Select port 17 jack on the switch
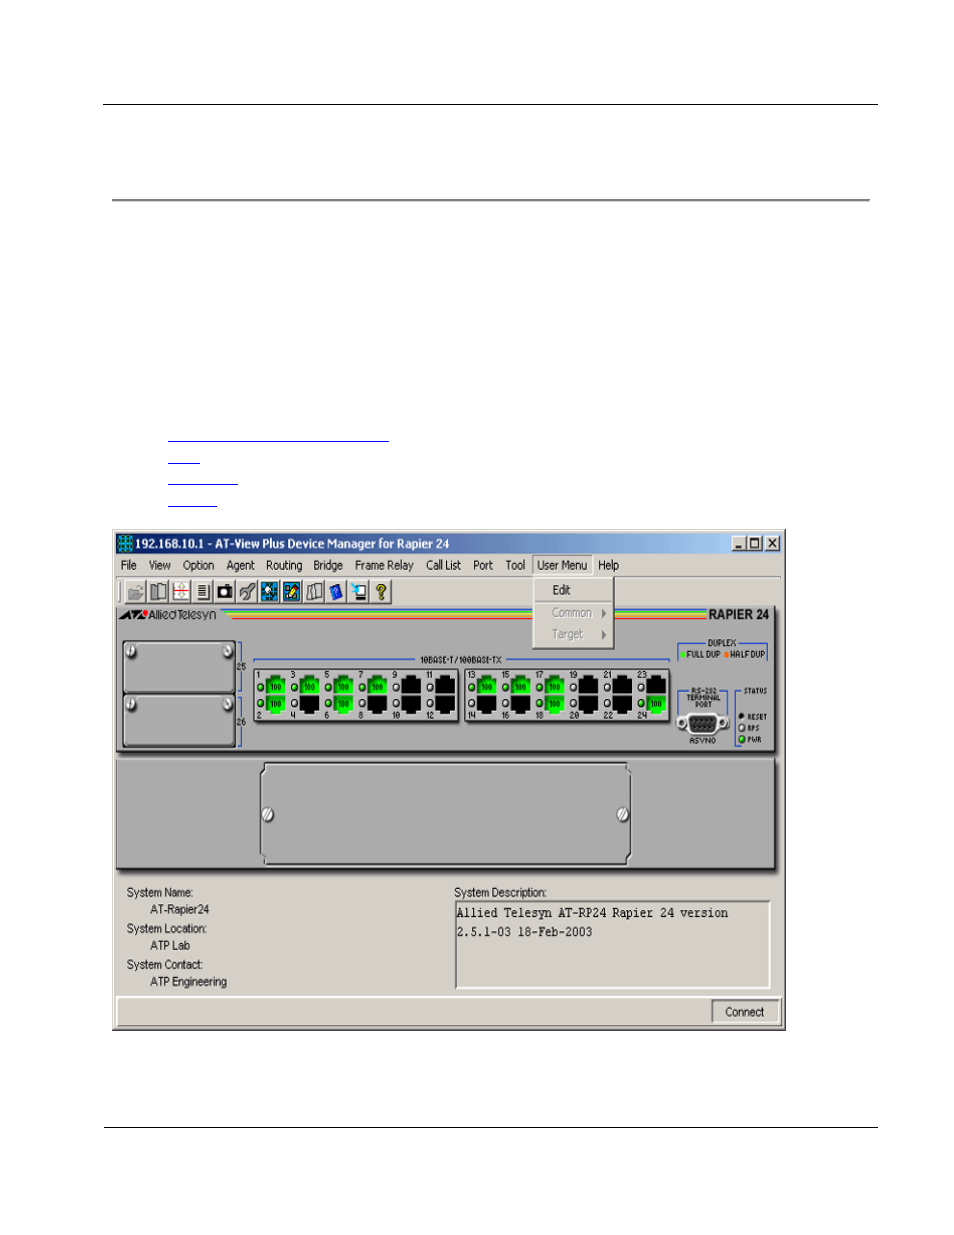This screenshot has height=1235, width=954. [x=555, y=685]
